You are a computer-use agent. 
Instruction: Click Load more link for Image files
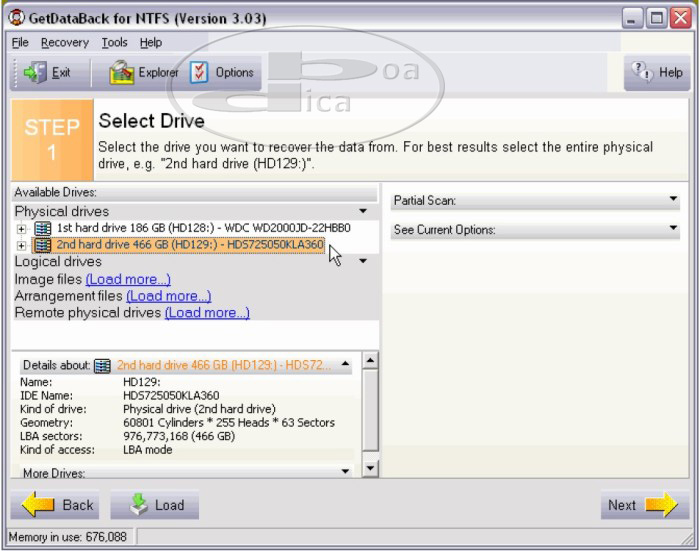[128, 280]
